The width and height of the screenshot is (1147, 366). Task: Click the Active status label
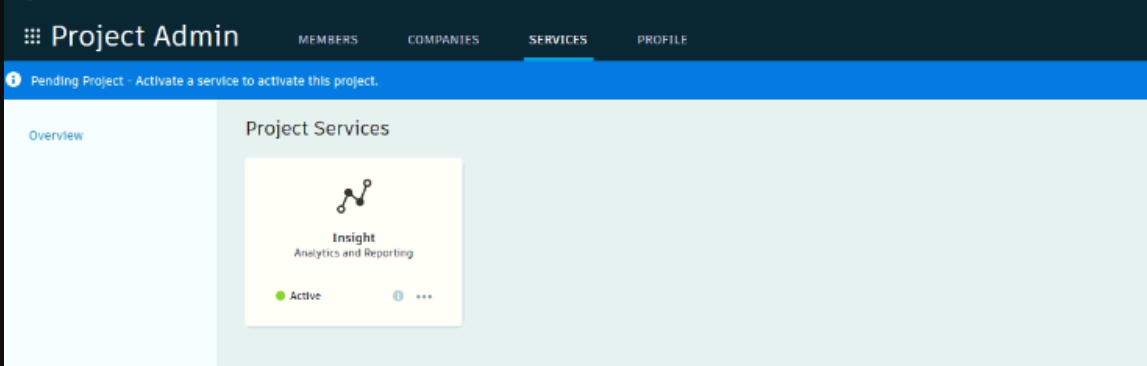tap(305, 296)
